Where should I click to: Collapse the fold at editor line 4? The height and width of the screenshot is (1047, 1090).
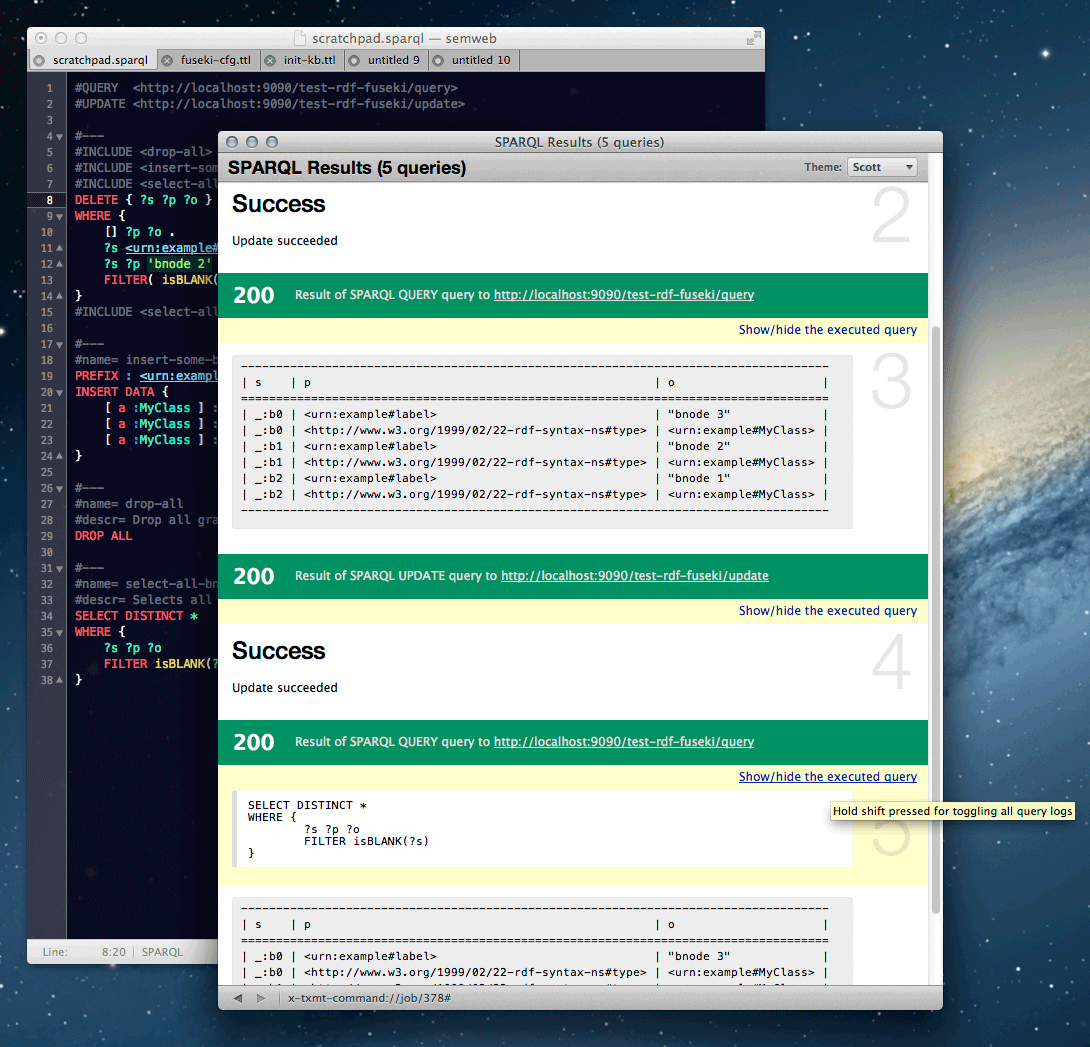coord(59,137)
